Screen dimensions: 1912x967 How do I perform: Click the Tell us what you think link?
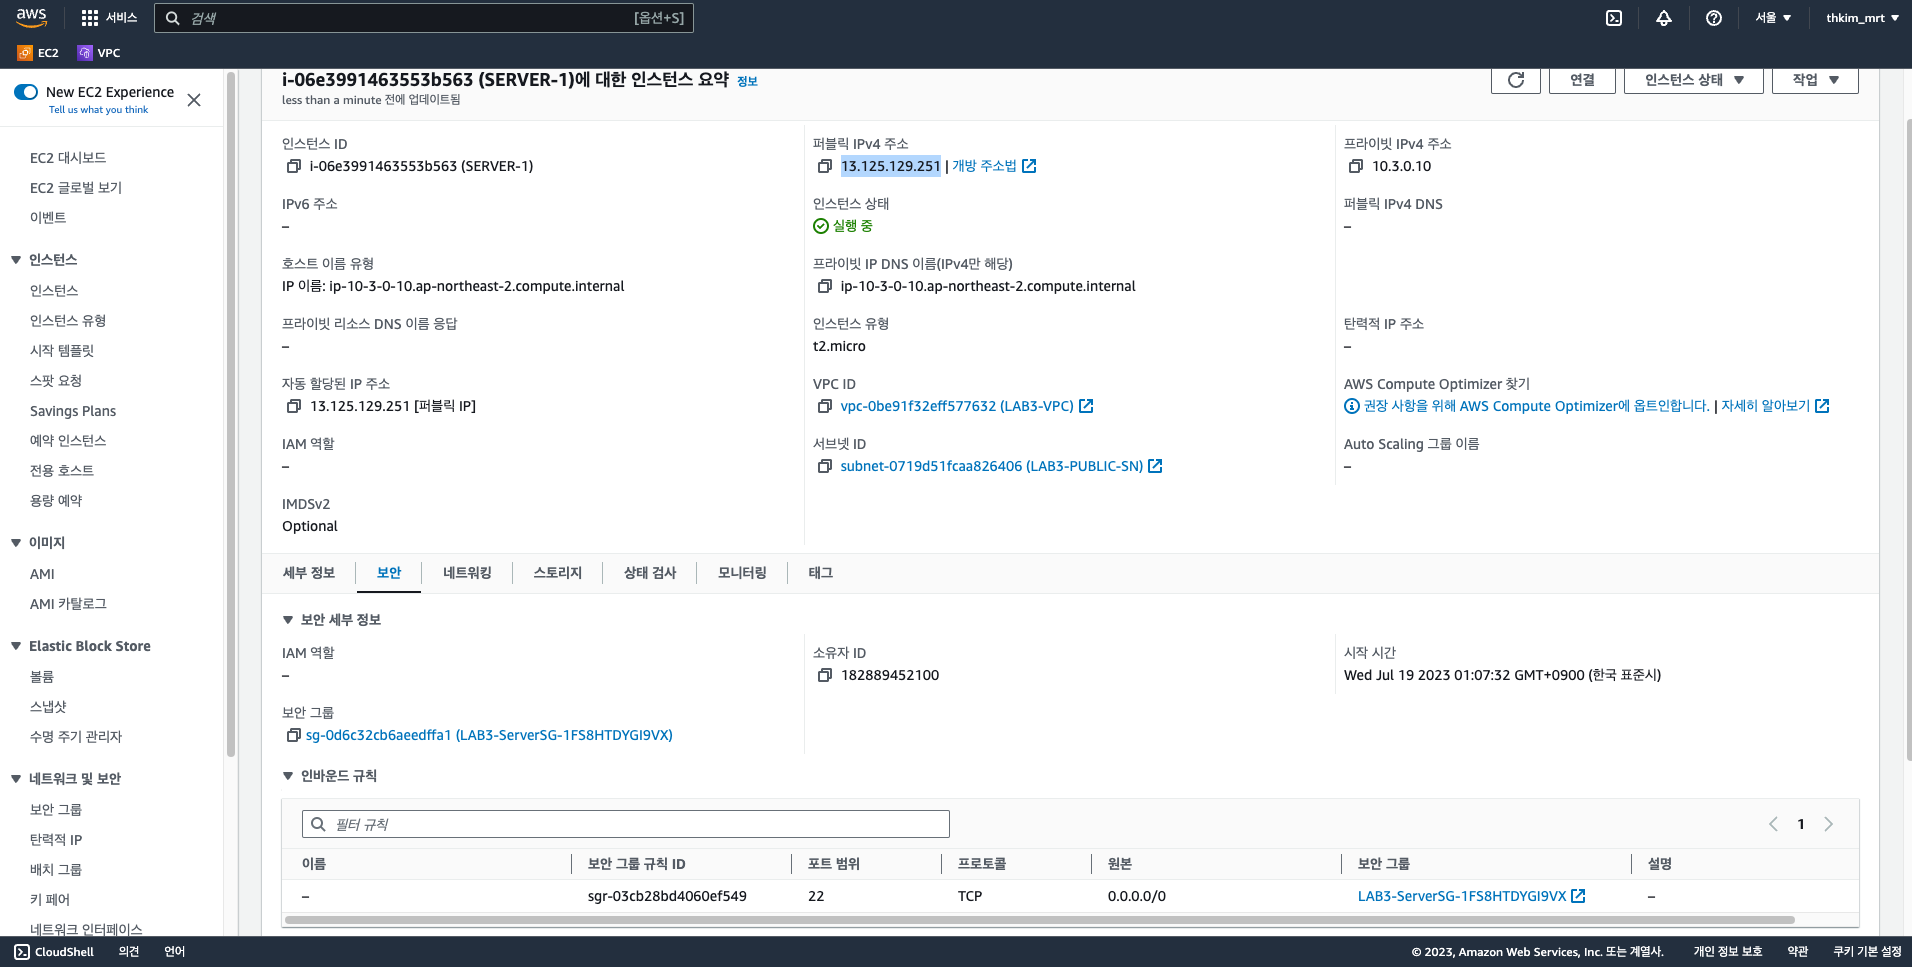point(98,110)
